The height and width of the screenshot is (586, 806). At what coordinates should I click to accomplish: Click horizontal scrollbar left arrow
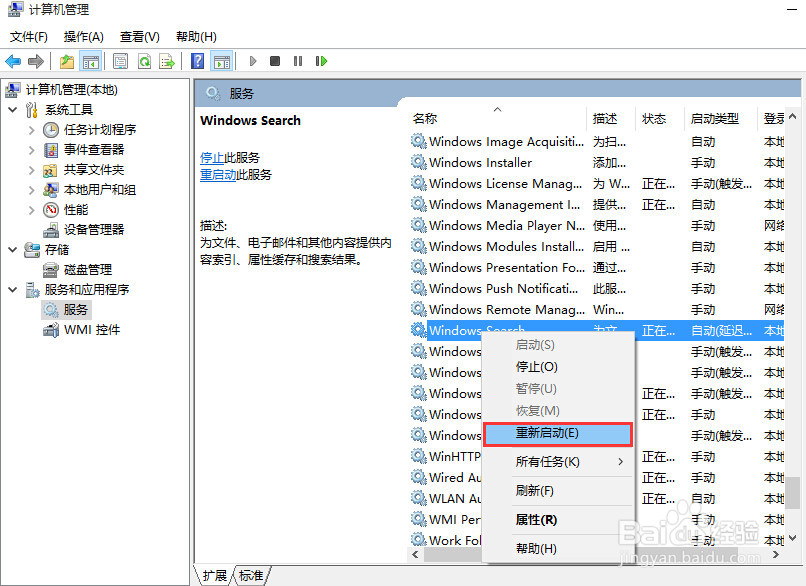[x=415, y=555]
